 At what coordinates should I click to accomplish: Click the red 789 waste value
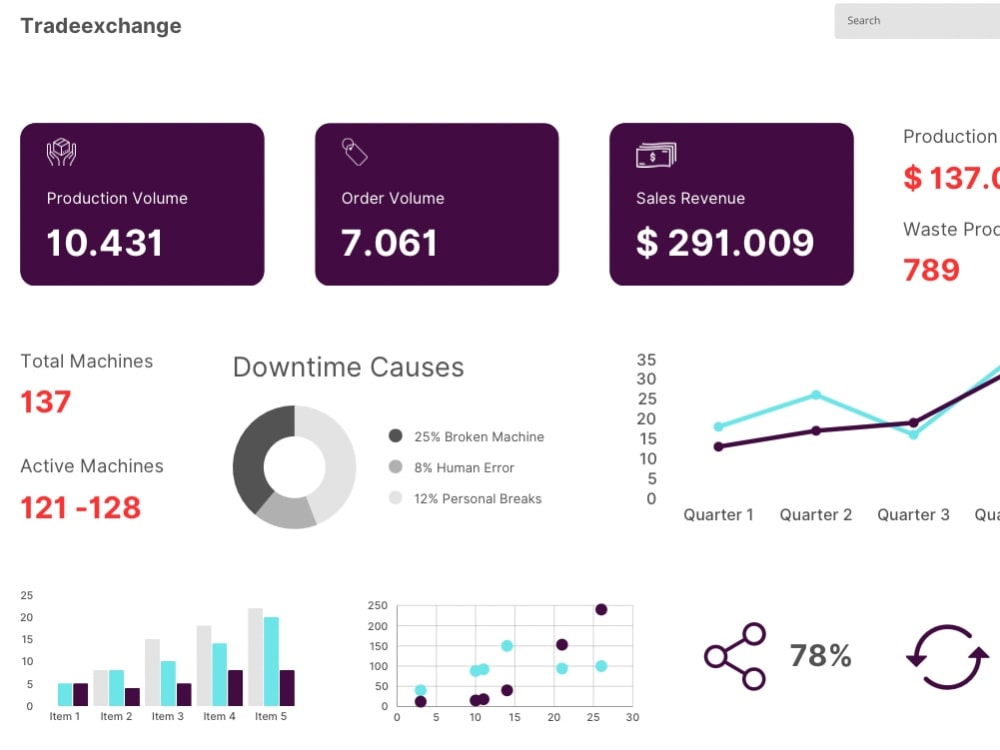point(931,270)
